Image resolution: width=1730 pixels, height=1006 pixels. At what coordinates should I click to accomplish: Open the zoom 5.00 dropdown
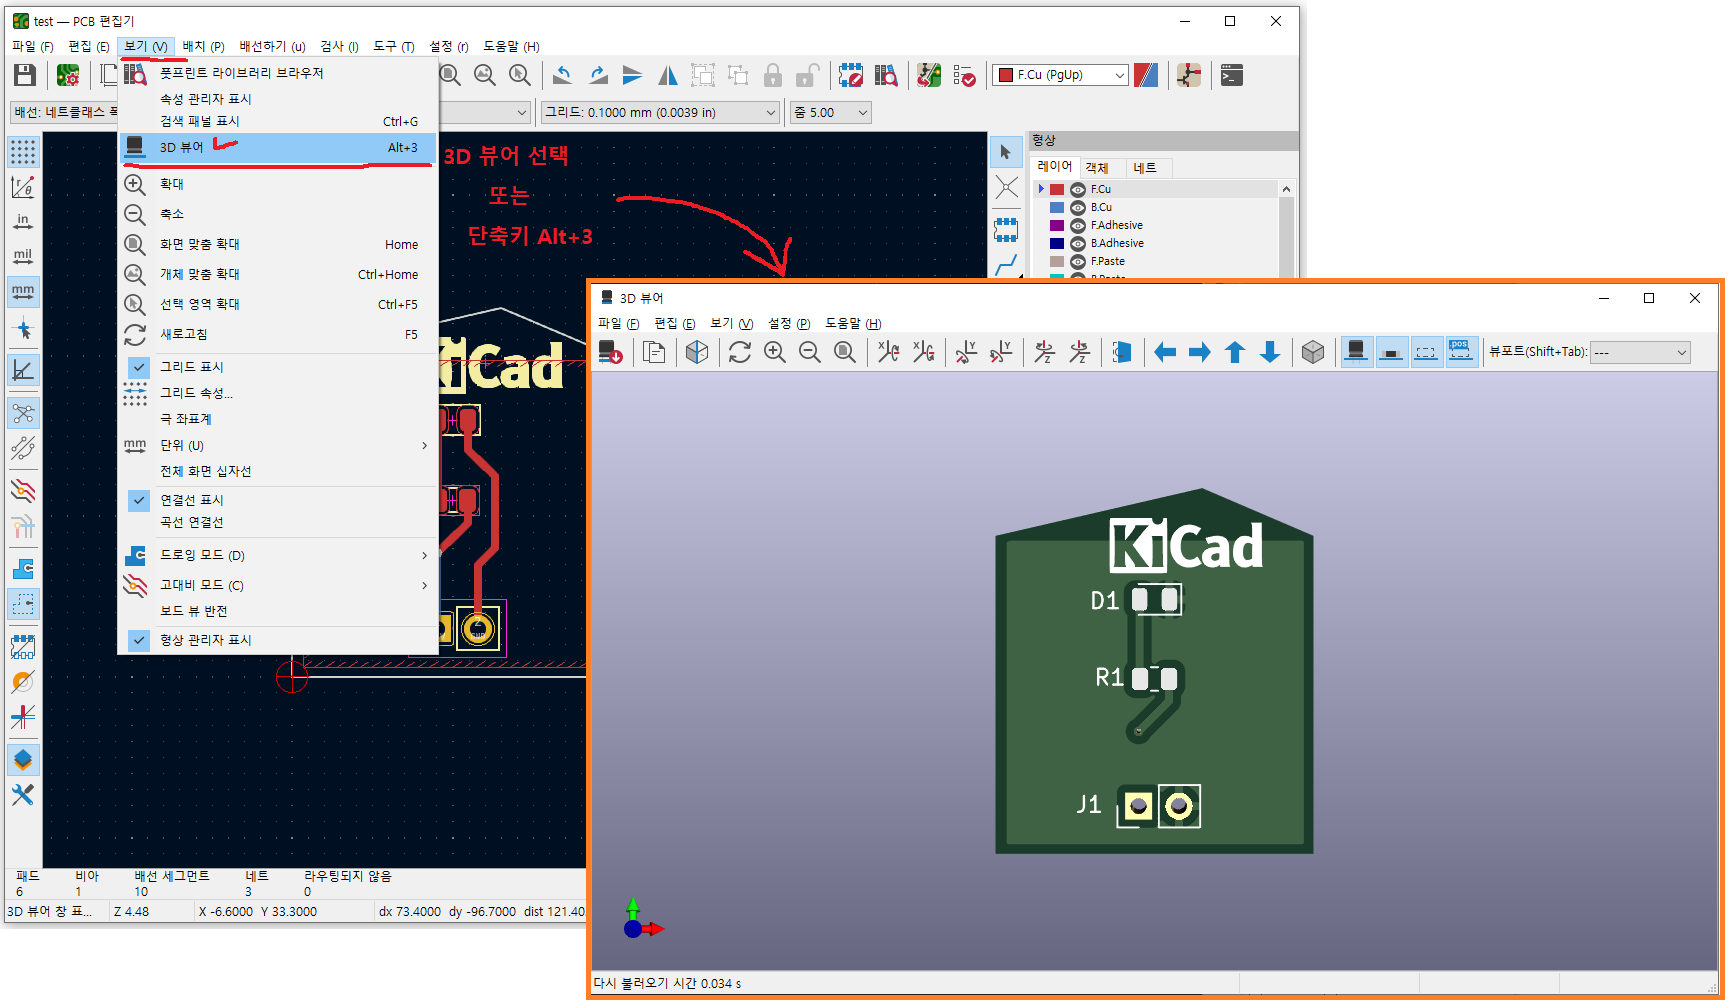[x=831, y=113]
